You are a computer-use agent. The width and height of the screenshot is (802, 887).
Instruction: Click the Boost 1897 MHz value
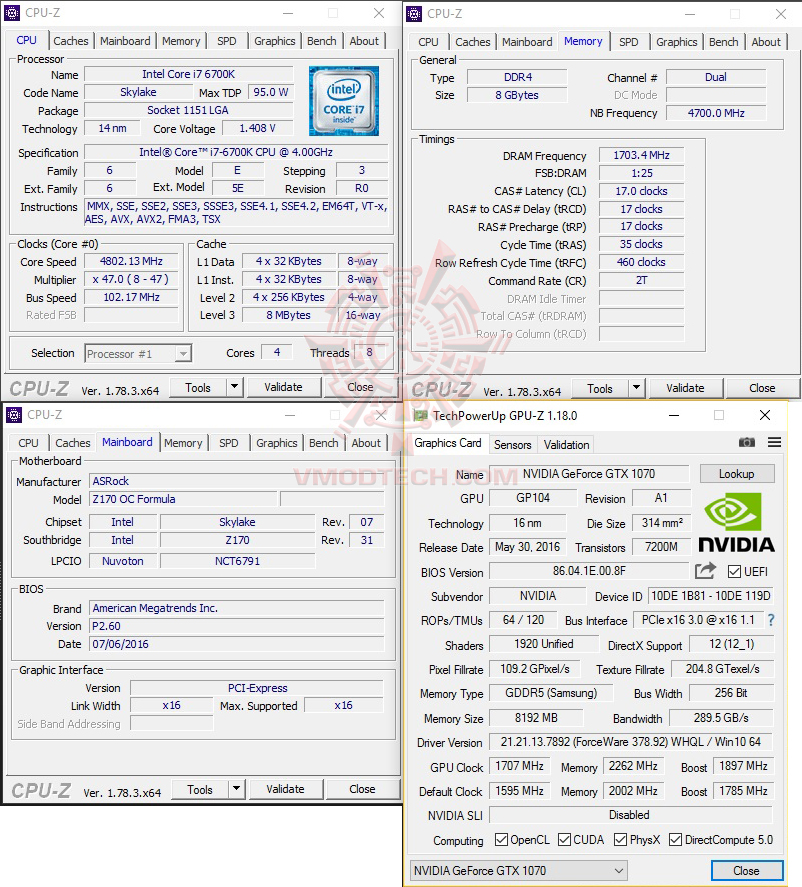point(743,766)
